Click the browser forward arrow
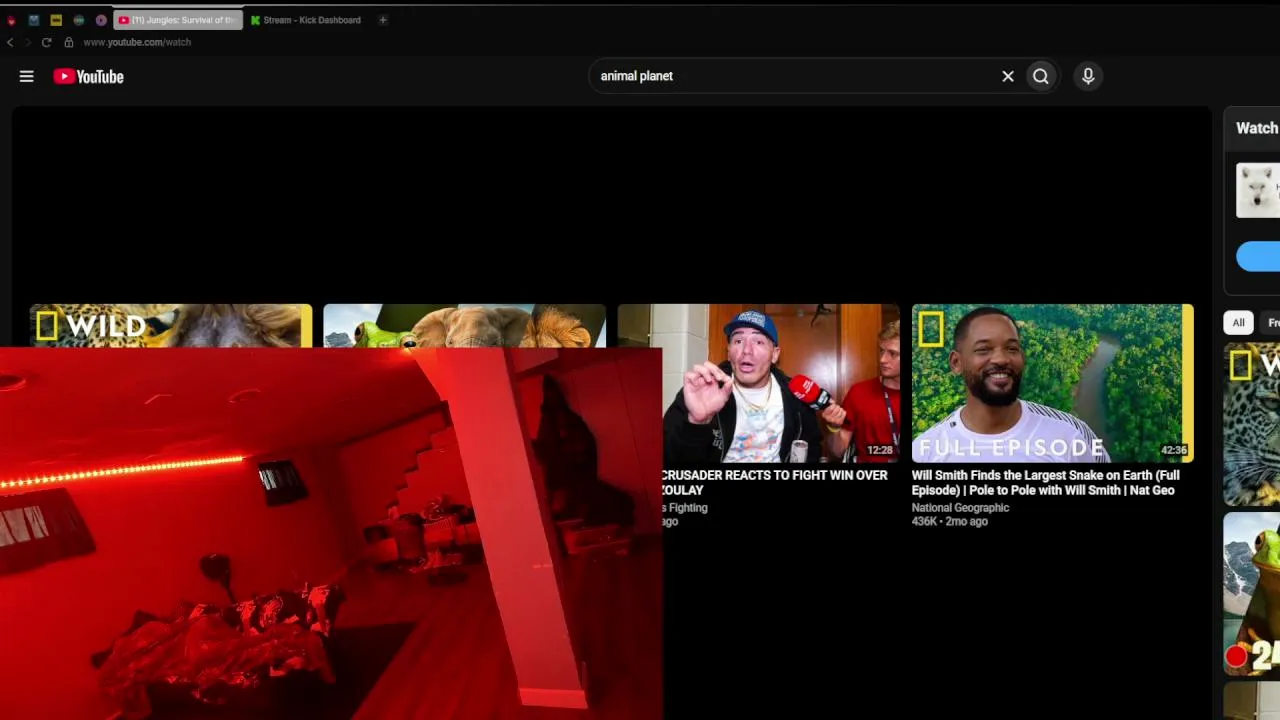The height and width of the screenshot is (720, 1280). [x=27, y=42]
